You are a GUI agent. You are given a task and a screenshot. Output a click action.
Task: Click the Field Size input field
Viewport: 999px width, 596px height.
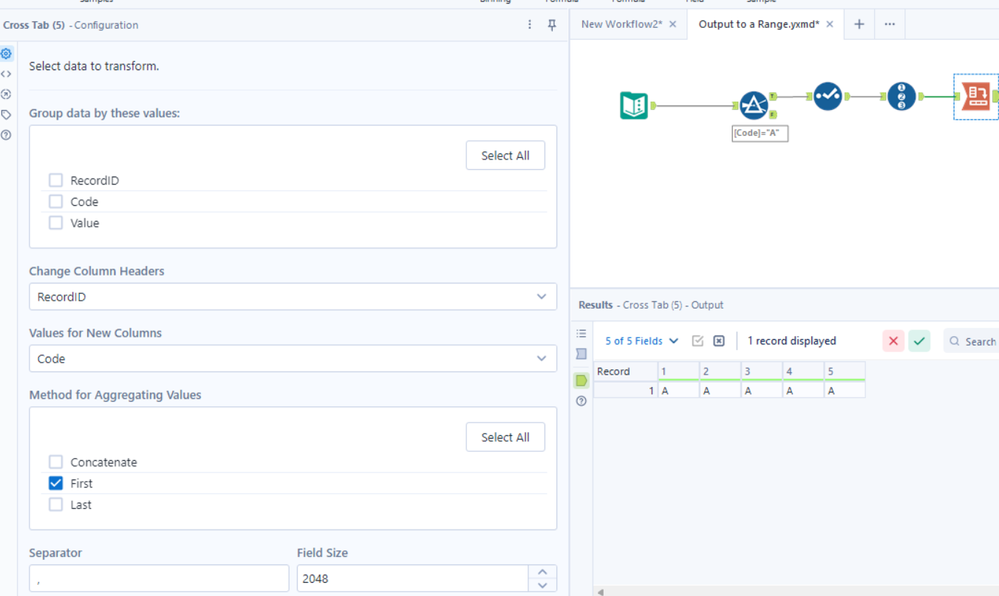[412, 578]
